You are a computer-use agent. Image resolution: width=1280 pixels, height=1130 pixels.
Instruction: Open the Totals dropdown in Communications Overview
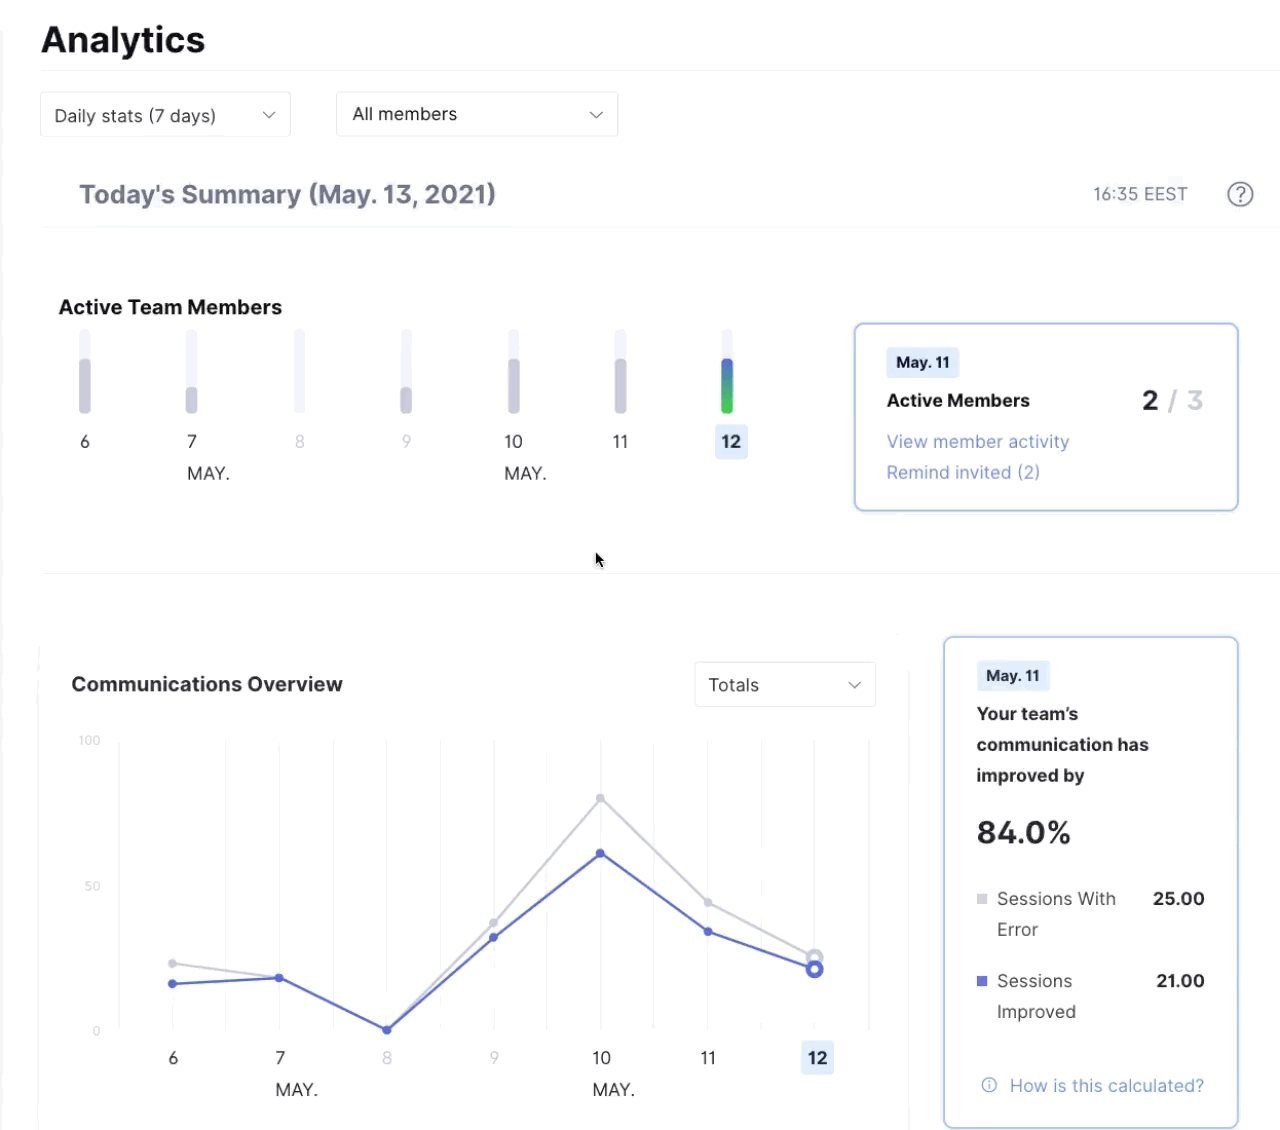coord(784,685)
